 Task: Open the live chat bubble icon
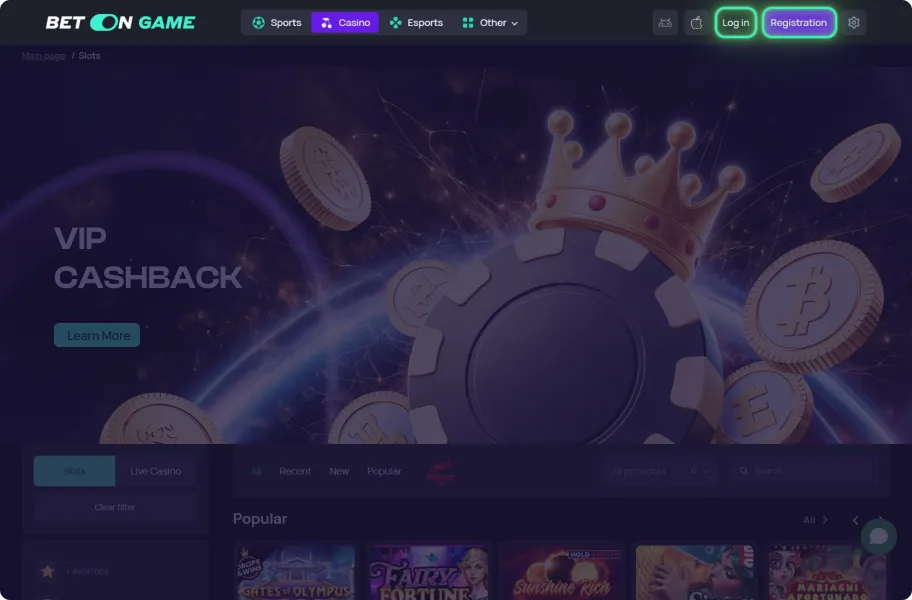(x=878, y=536)
